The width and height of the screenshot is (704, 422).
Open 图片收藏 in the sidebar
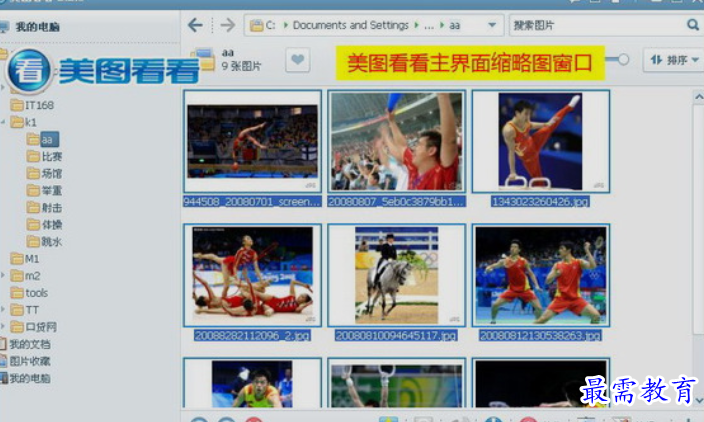25,361
